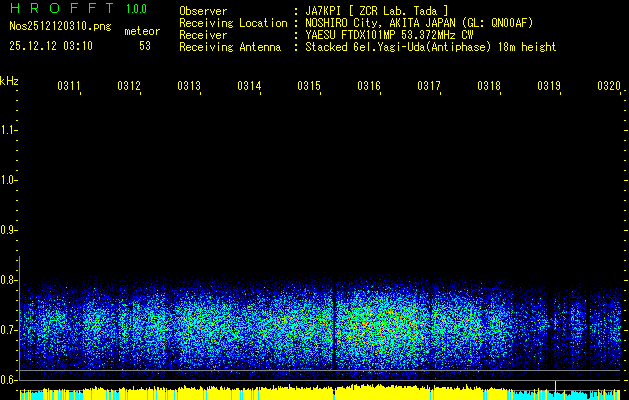Select the 0316 time tick label
This screenshot has height=400, width=629.
point(369,86)
